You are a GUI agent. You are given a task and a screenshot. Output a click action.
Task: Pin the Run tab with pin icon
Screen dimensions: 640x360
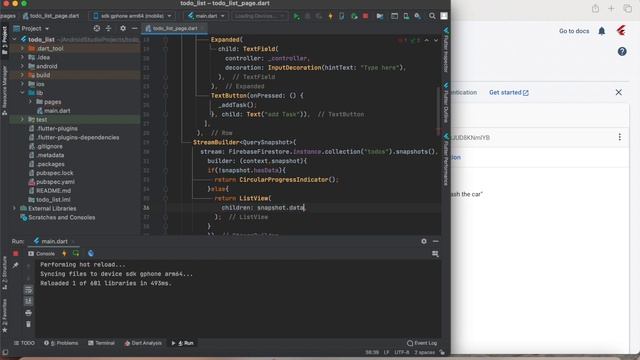coord(16,265)
